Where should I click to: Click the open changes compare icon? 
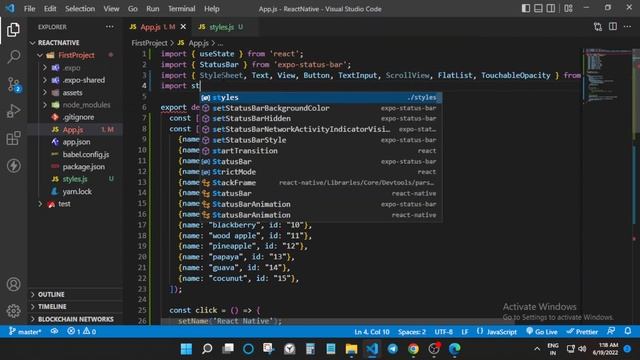click(598, 27)
